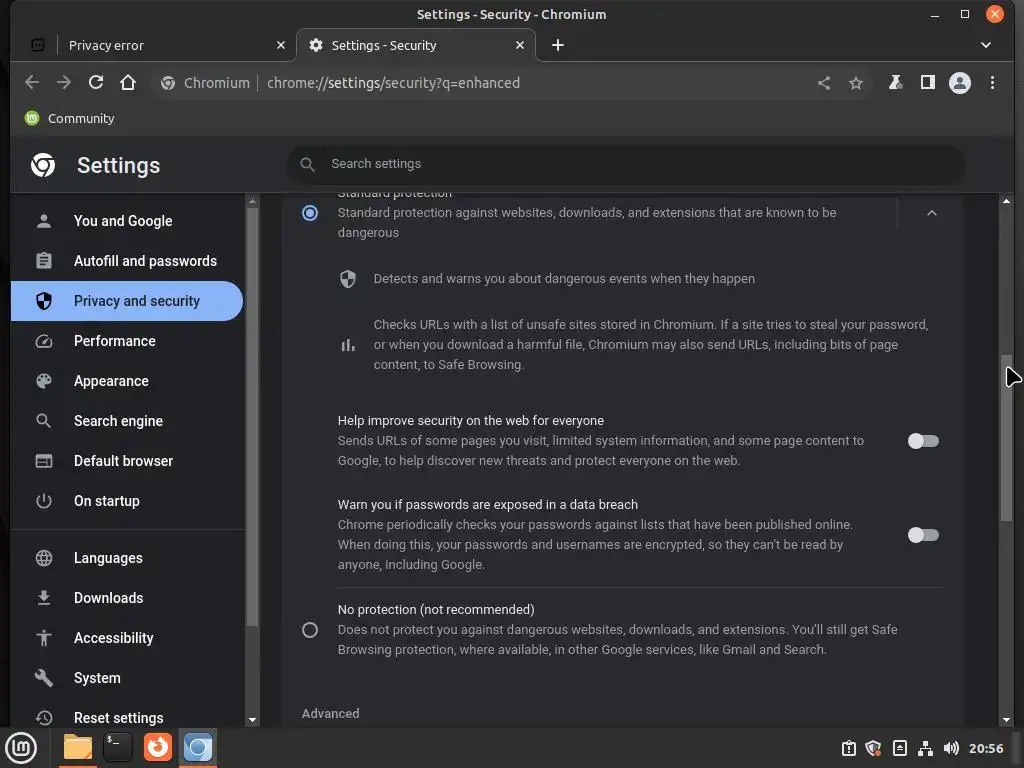1024x768 pixels.
Task: Click the search magnifier icon in settings
Action: pyautogui.click(x=308, y=164)
